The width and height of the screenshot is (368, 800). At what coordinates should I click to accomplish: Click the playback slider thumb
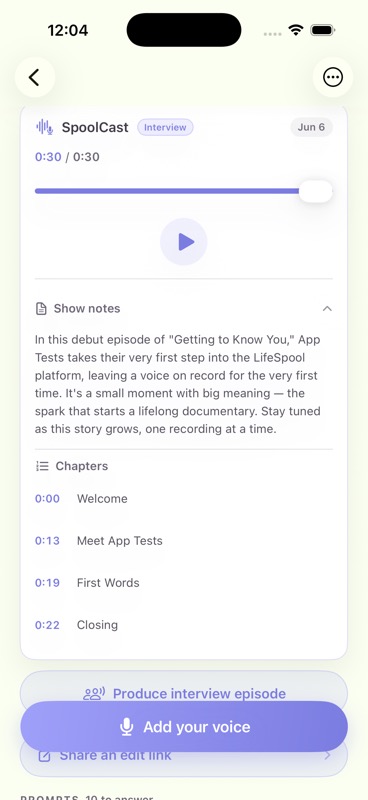(x=315, y=191)
